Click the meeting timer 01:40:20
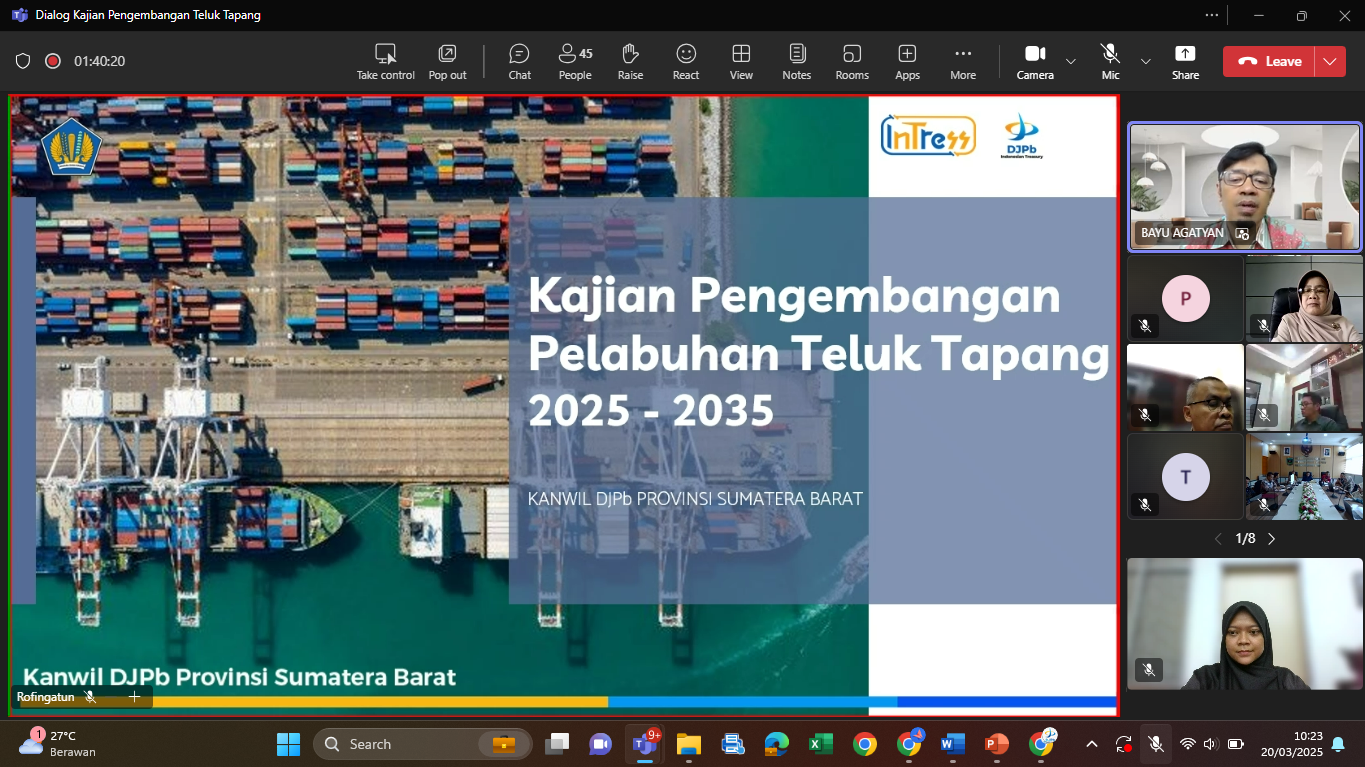This screenshot has width=1365, height=767. pos(99,61)
